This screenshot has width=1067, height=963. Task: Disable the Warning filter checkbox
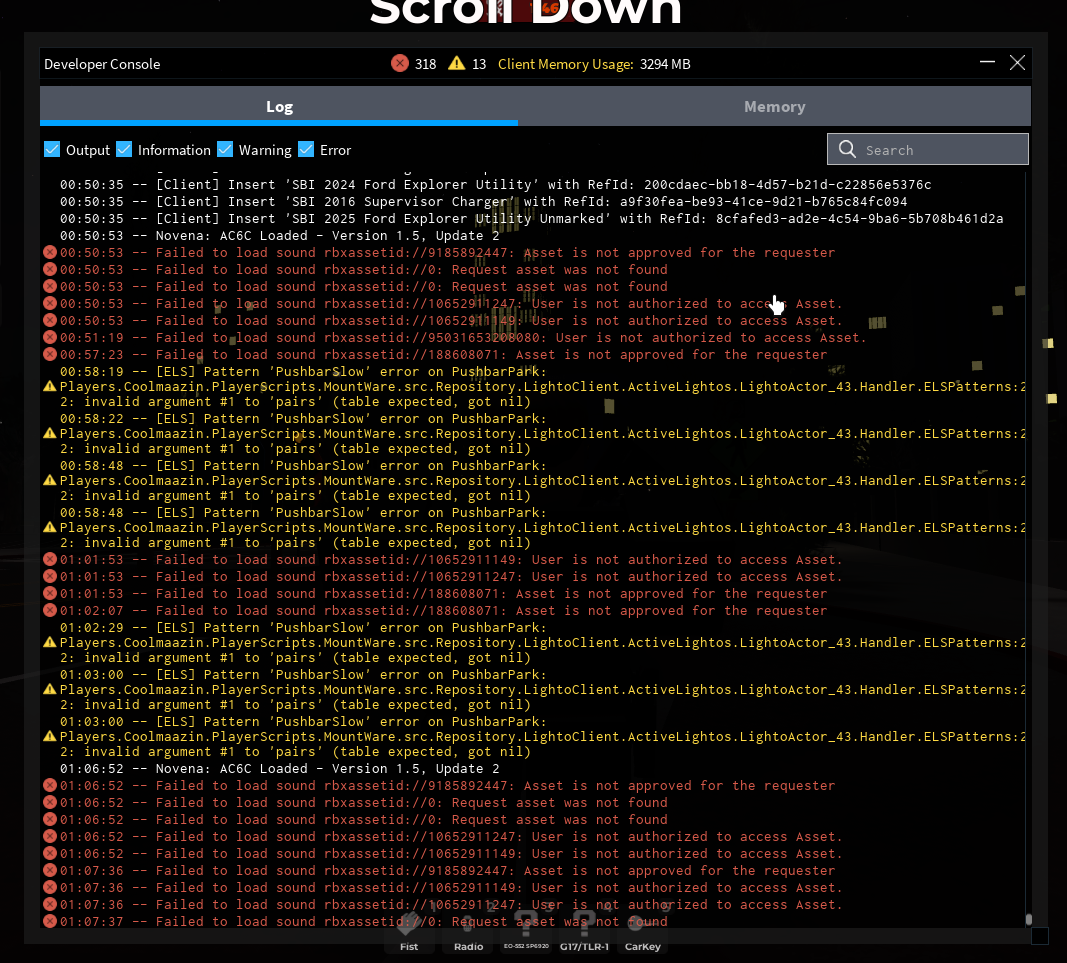point(225,150)
